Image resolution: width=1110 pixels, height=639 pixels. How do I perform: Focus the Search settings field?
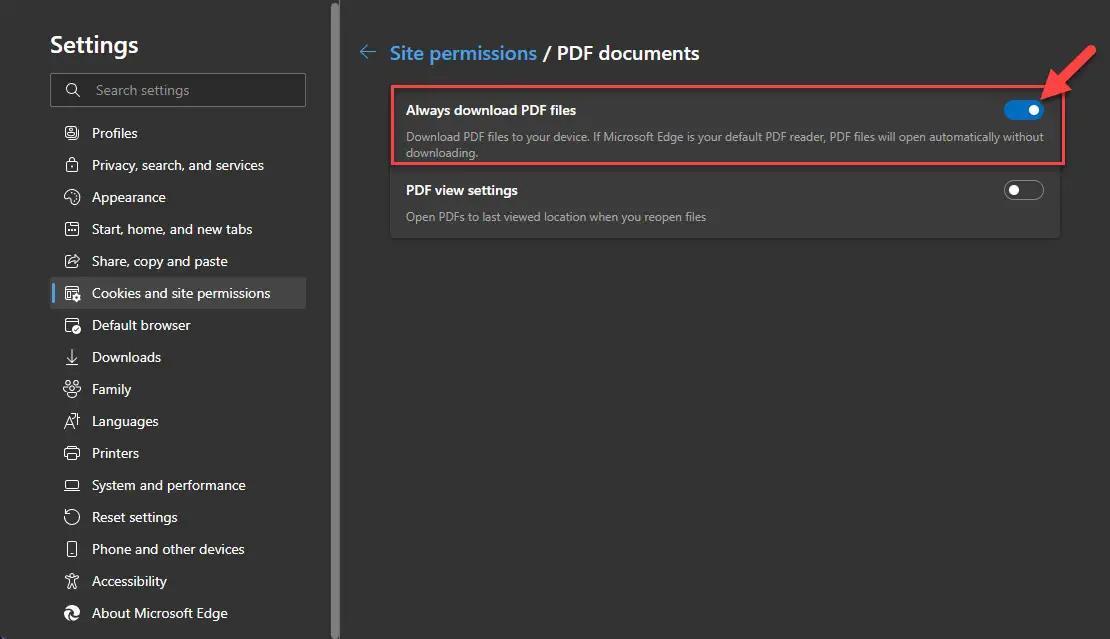click(178, 90)
